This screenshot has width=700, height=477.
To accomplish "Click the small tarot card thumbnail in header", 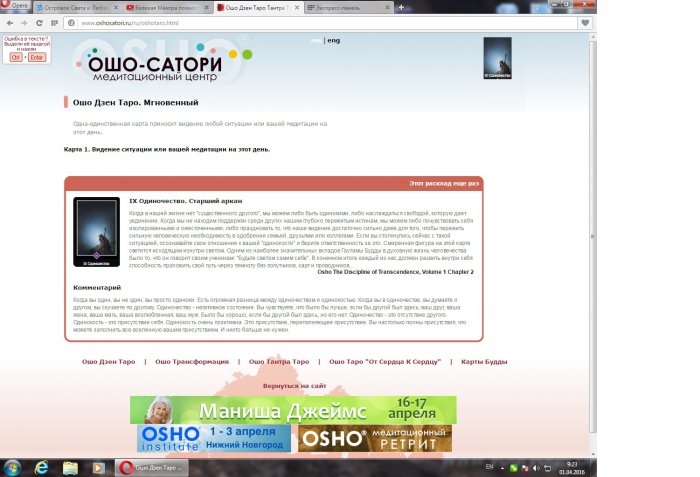I will (497, 58).
